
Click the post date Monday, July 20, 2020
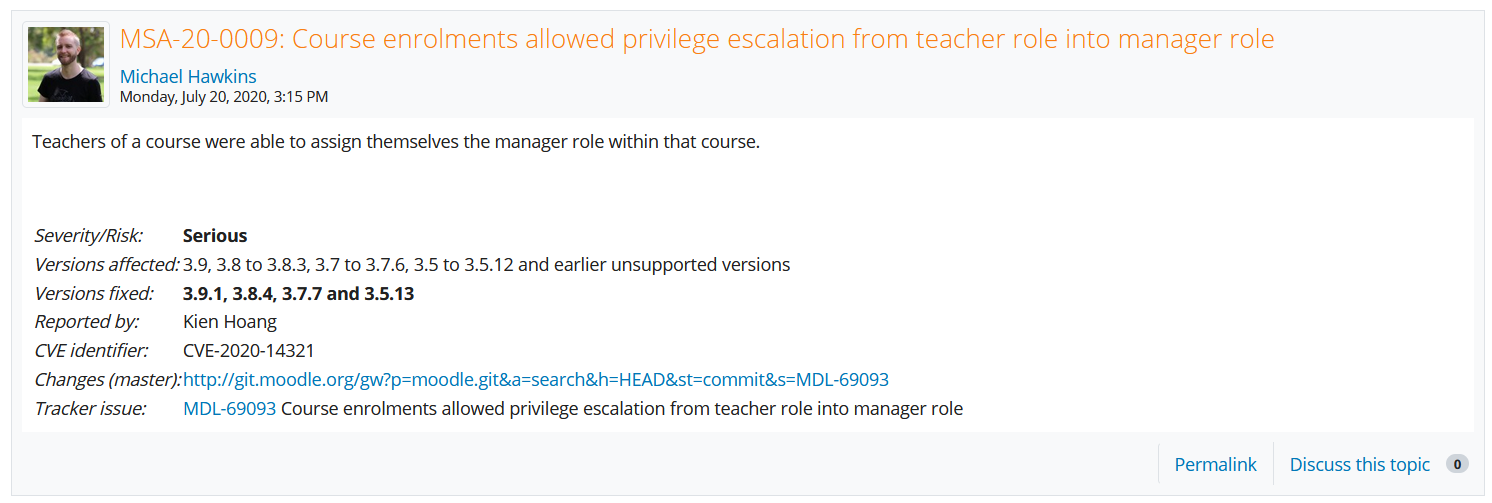(x=224, y=97)
